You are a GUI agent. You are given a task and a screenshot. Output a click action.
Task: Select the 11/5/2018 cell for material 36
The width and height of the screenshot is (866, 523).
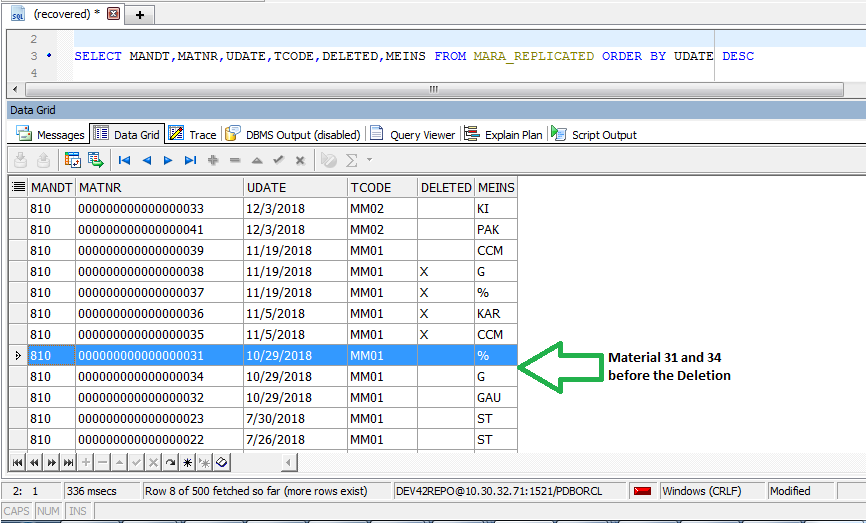click(x=295, y=313)
